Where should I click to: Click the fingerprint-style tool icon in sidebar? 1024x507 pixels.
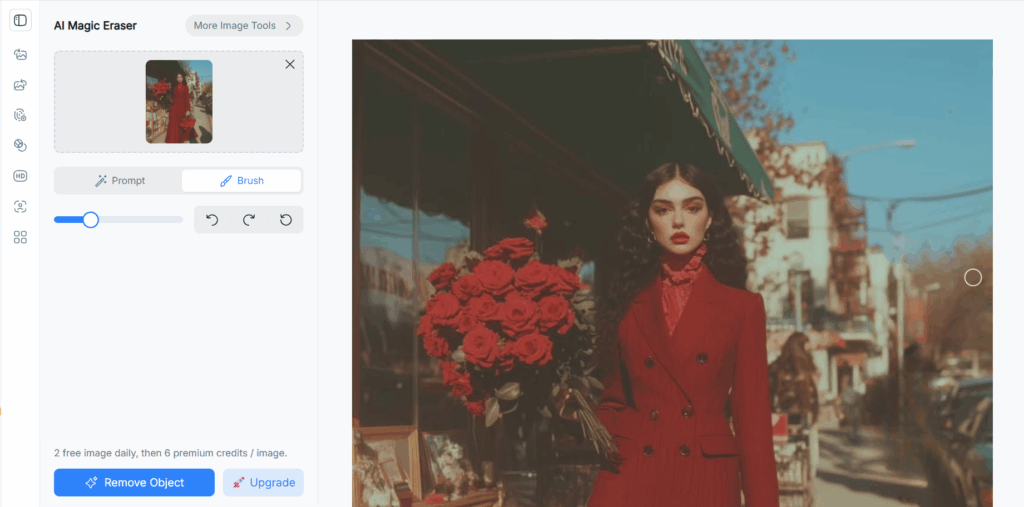pos(20,115)
